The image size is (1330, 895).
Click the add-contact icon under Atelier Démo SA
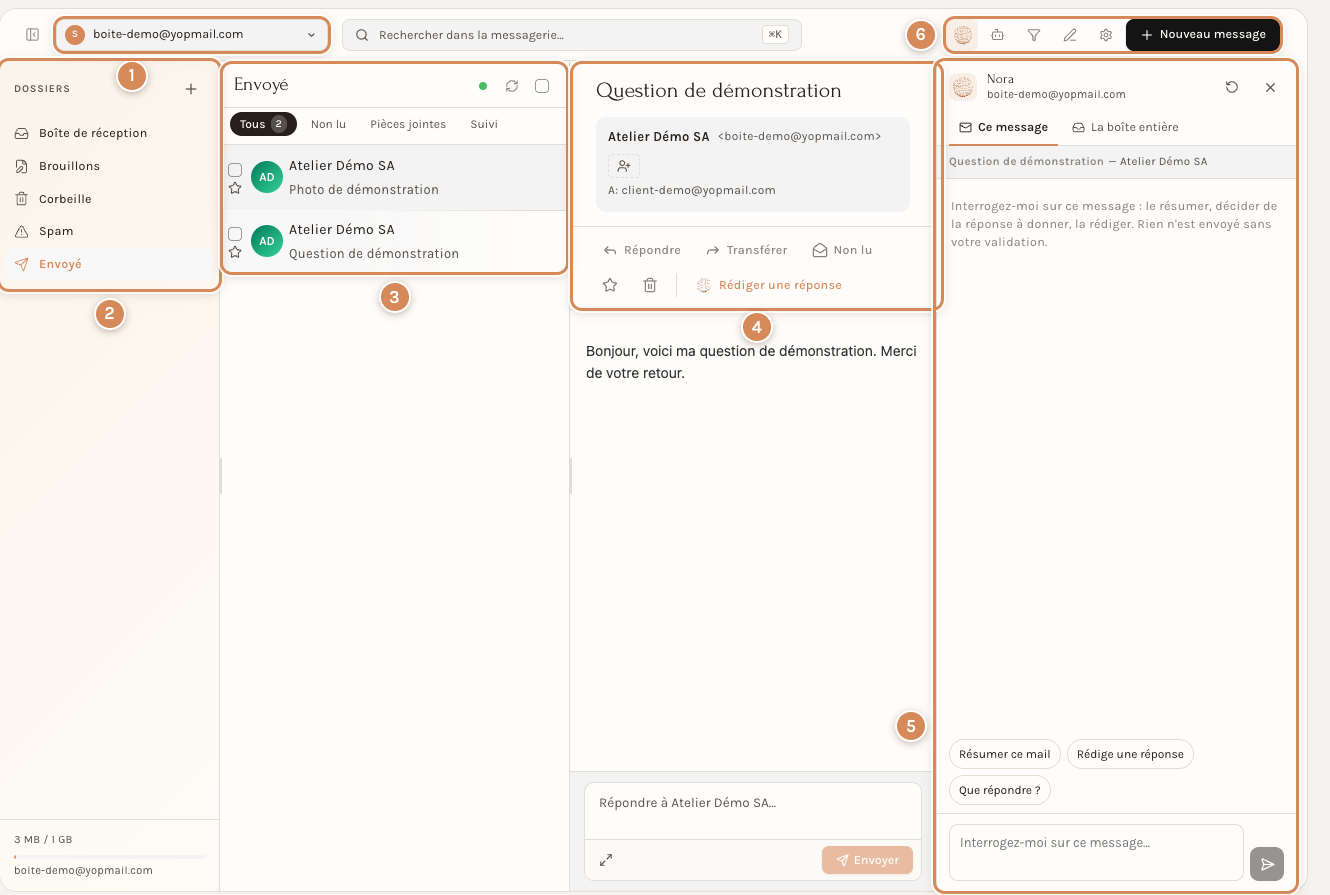click(x=624, y=166)
